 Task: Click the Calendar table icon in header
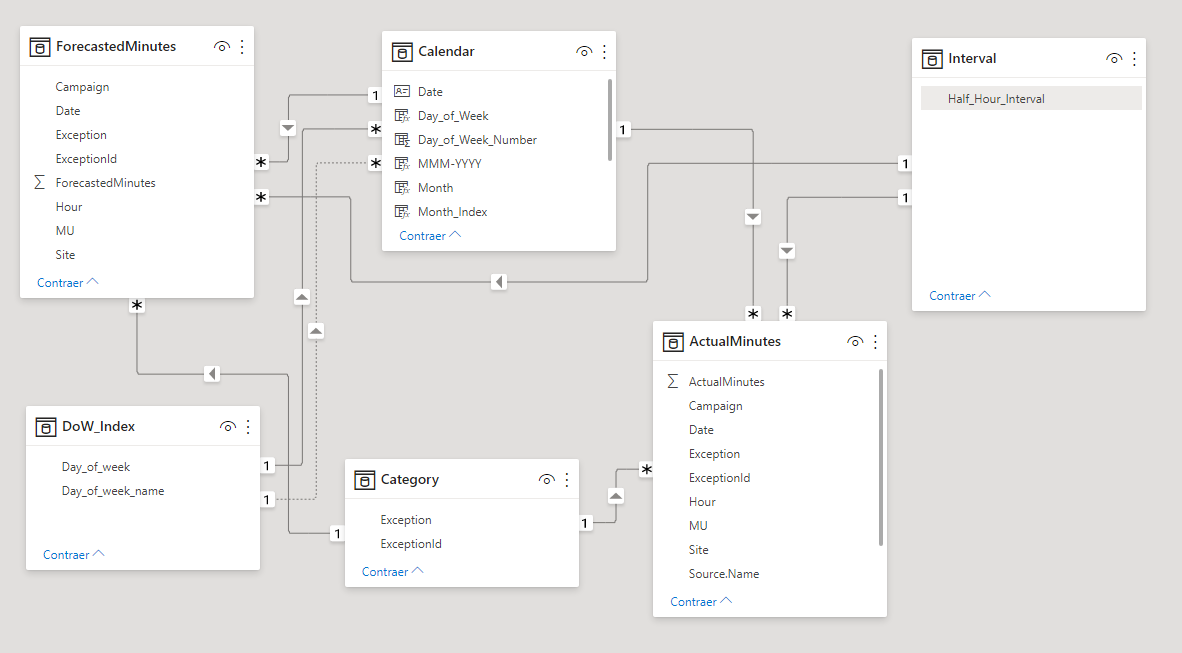click(x=402, y=52)
